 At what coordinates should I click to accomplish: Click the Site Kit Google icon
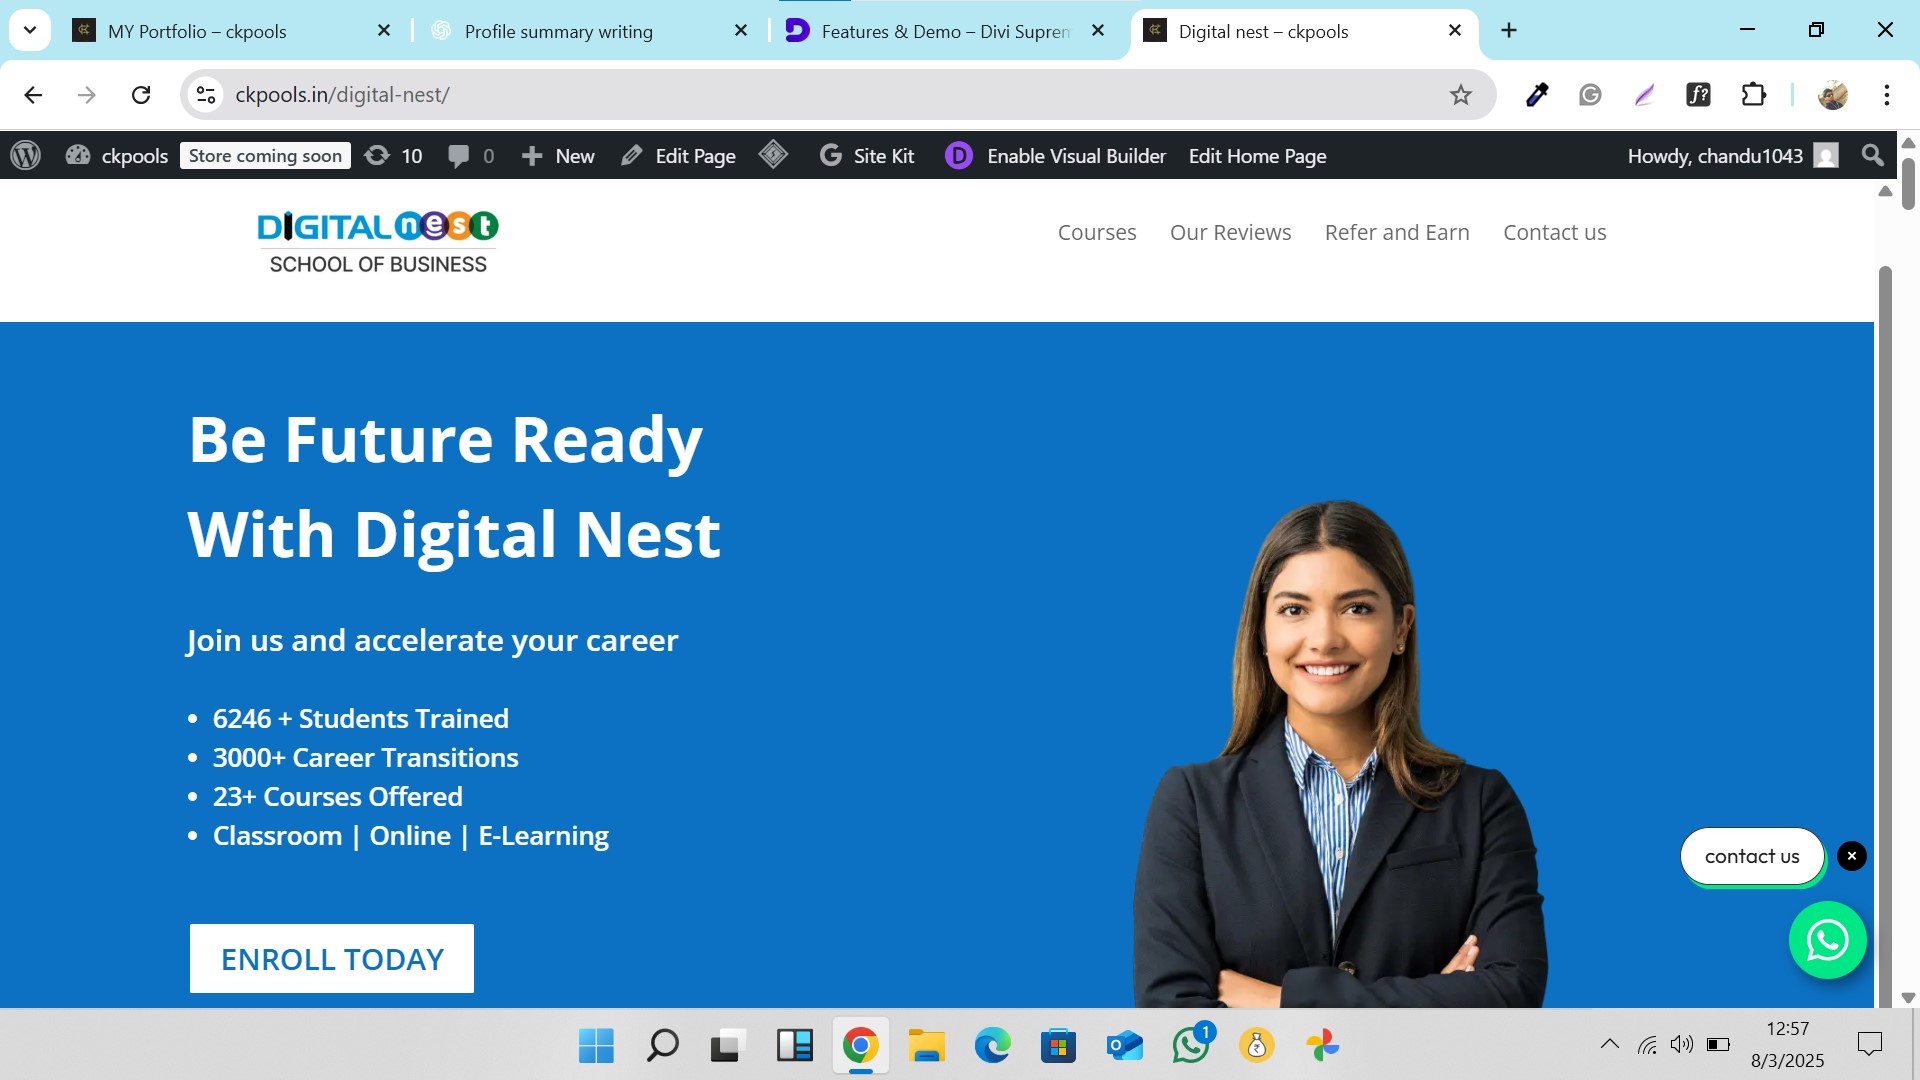coord(831,156)
